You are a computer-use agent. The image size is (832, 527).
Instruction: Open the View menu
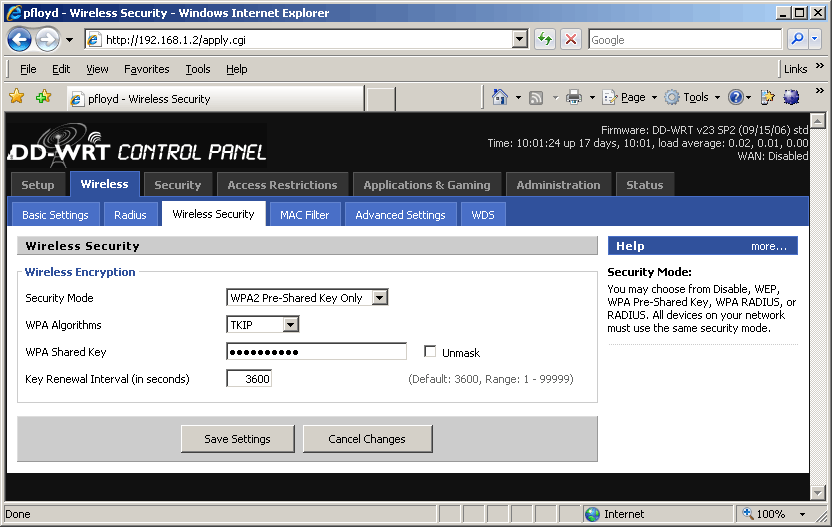click(x=97, y=69)
